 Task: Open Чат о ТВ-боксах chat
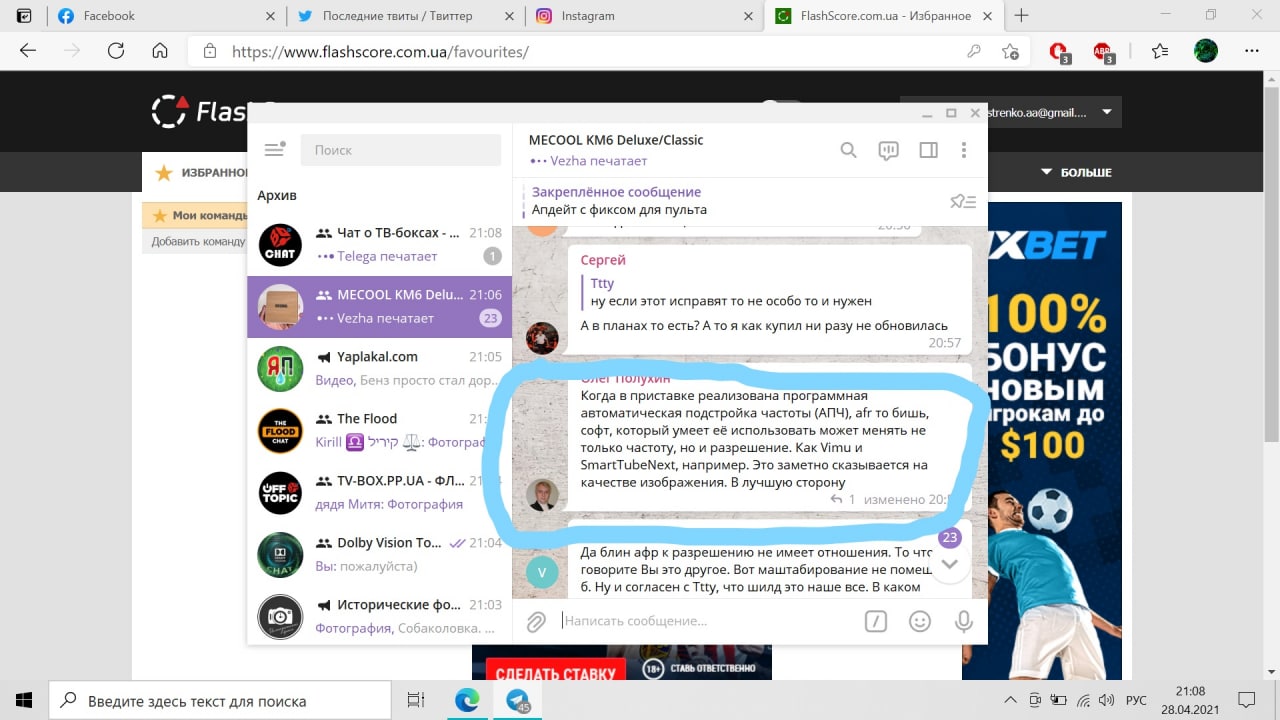(x=380, y=244)
